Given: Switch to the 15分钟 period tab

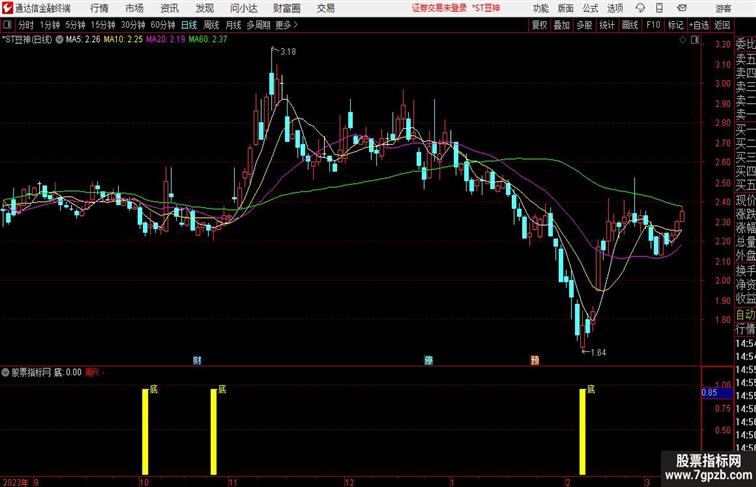Looking at the screenshot, I should click(x=103, y=25).
